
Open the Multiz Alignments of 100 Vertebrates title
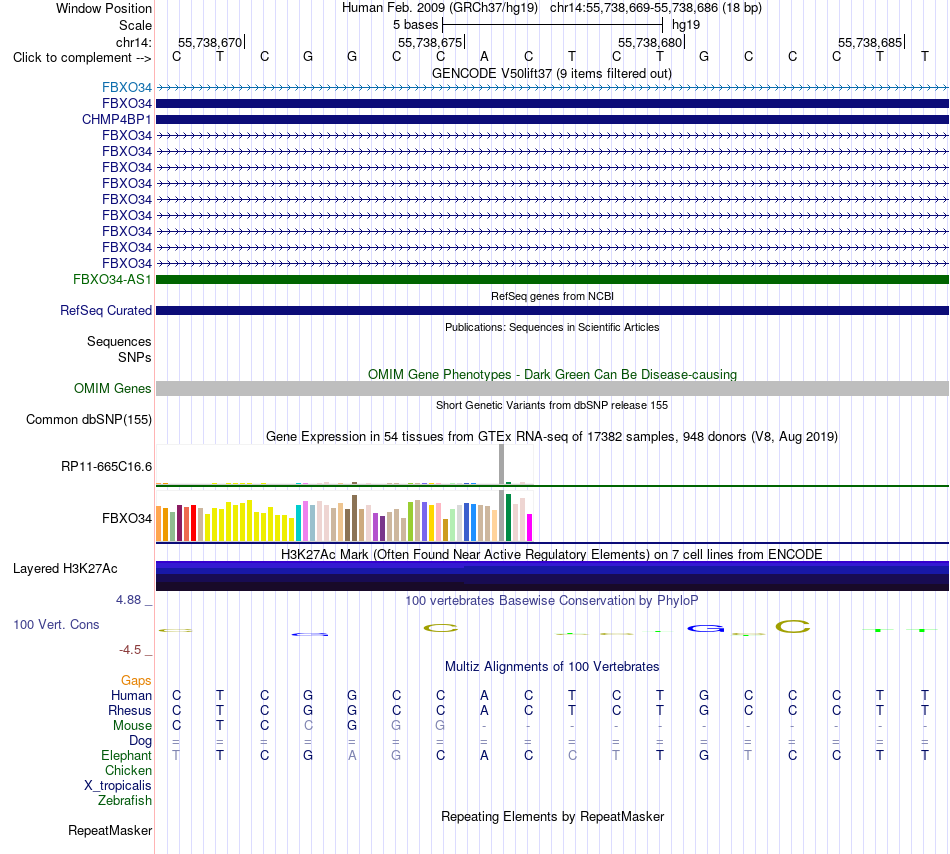click(x=552, y=667)
